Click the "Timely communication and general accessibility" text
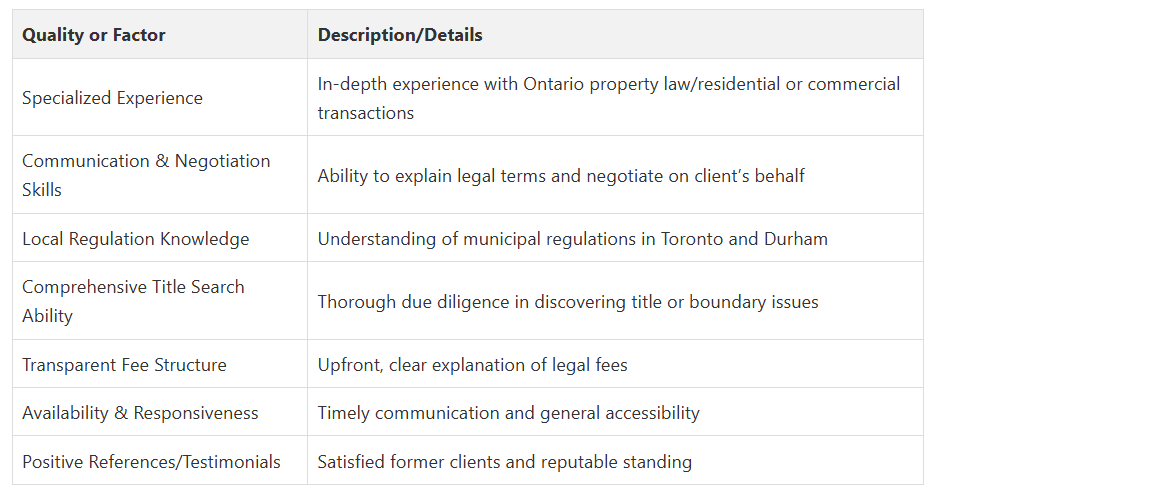1153x496 pixels. pos(508,413)
